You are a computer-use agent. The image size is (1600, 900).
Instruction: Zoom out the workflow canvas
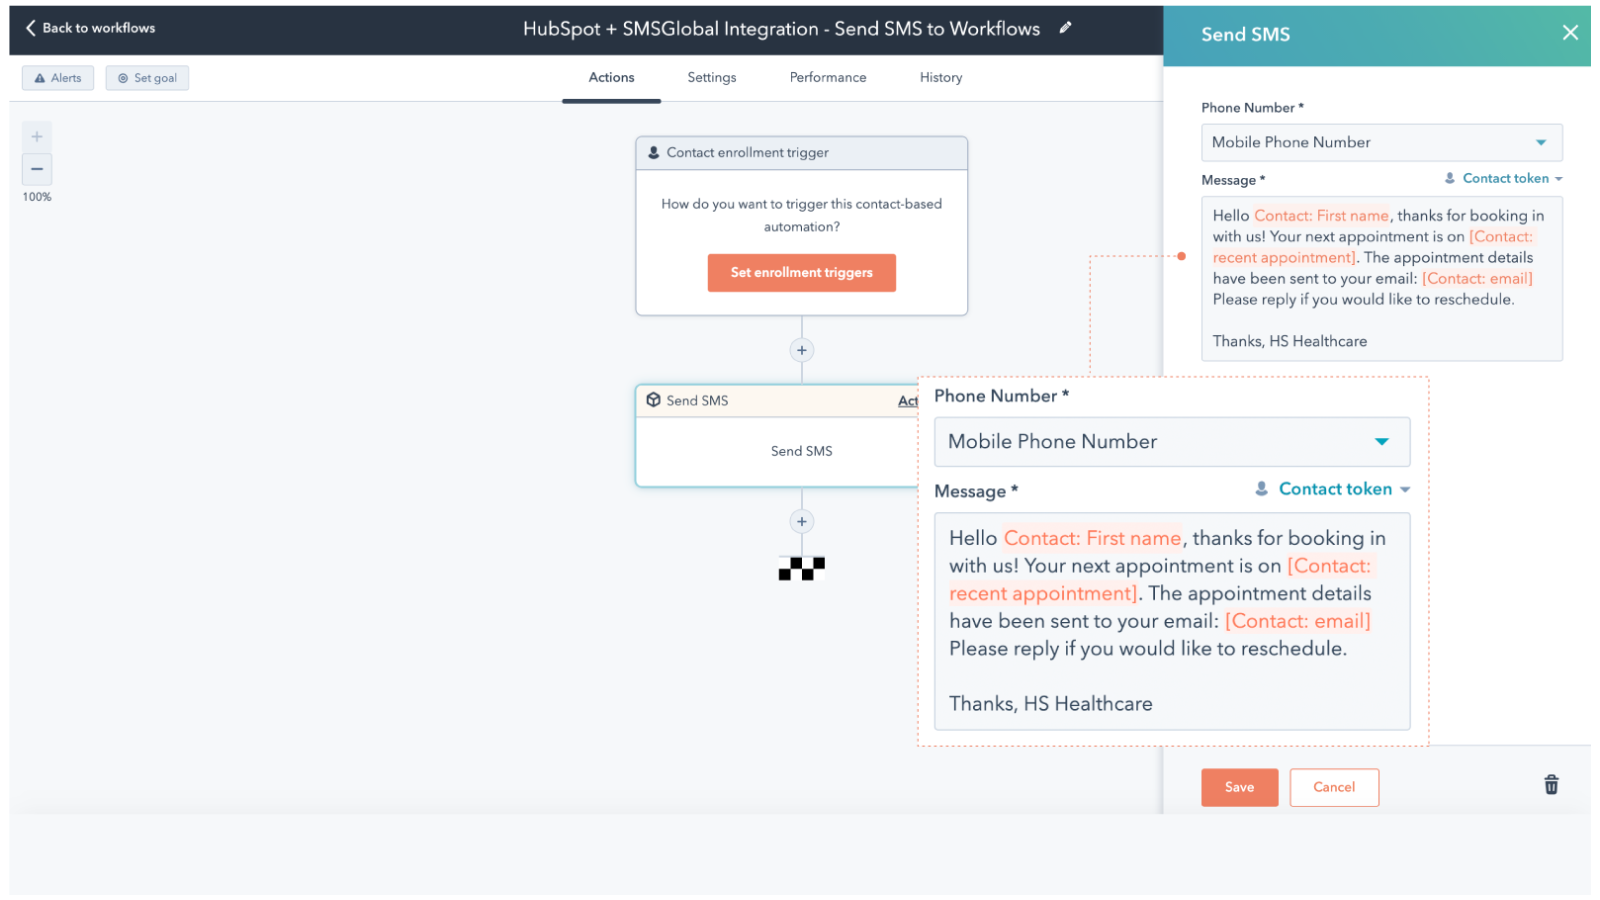point(37,169)
